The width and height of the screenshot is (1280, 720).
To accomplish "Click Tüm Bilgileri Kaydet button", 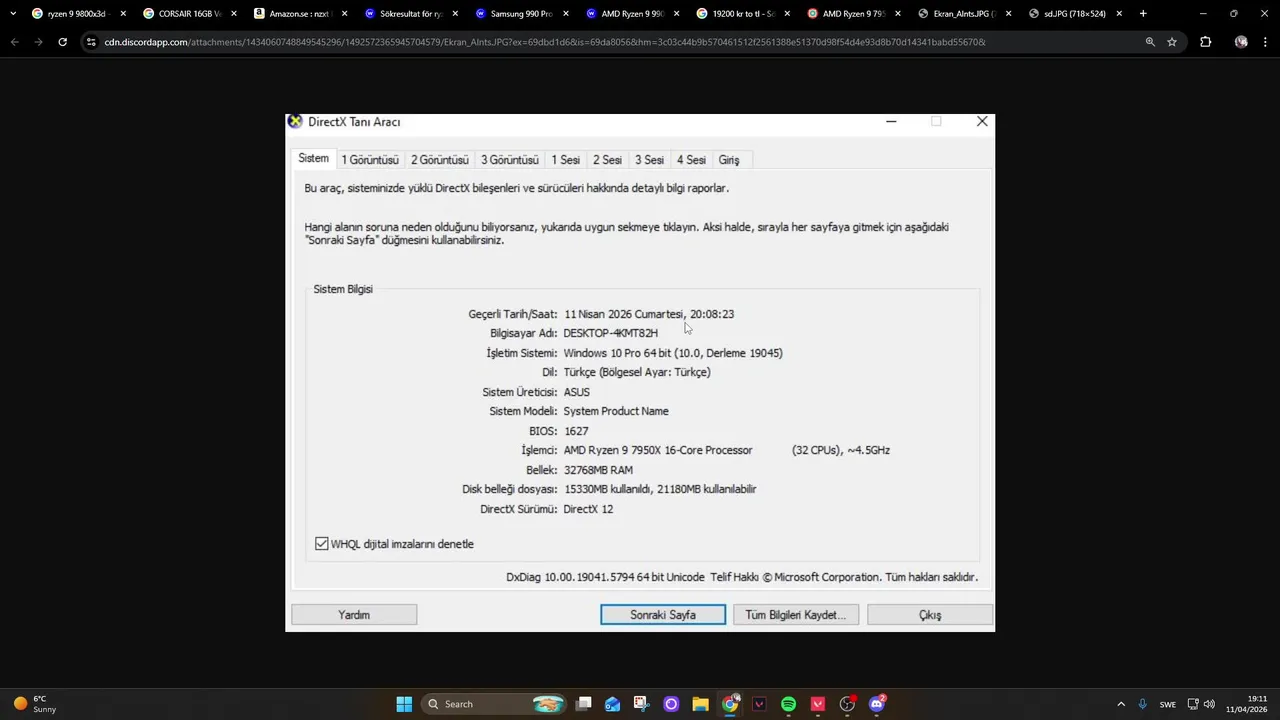I will (x=796, y=615).
